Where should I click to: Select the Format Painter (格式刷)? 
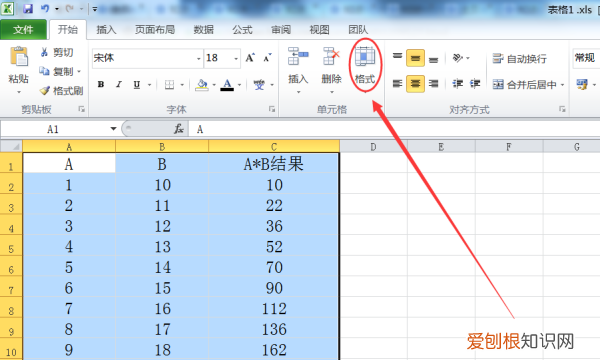tap(61, 91)
